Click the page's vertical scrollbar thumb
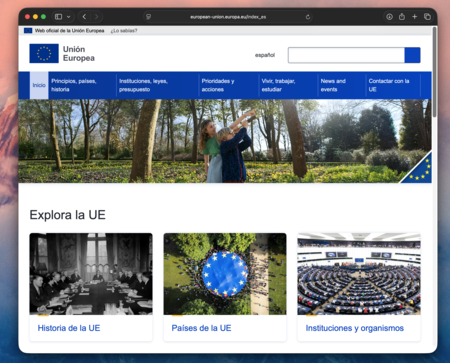 (434, 72)
